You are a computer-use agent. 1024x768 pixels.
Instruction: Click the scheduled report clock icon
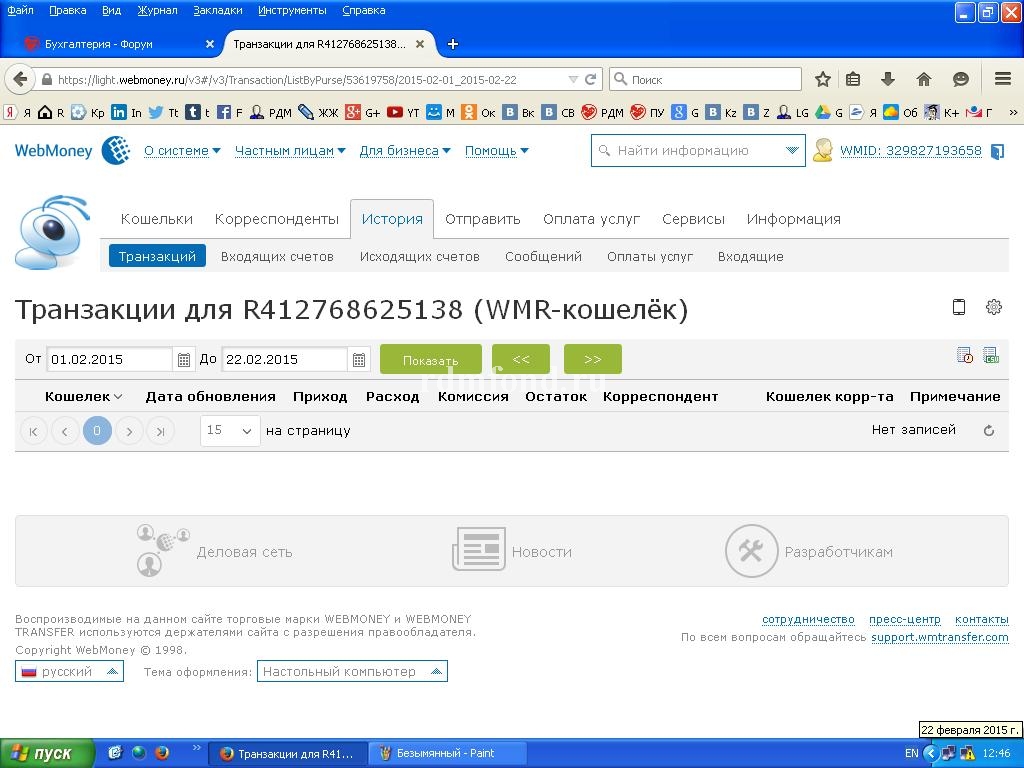tap(965, 355)
